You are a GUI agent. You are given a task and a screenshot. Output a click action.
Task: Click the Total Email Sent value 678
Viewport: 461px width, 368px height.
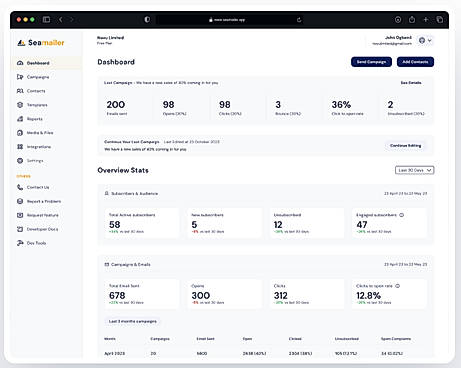(117, 295)
